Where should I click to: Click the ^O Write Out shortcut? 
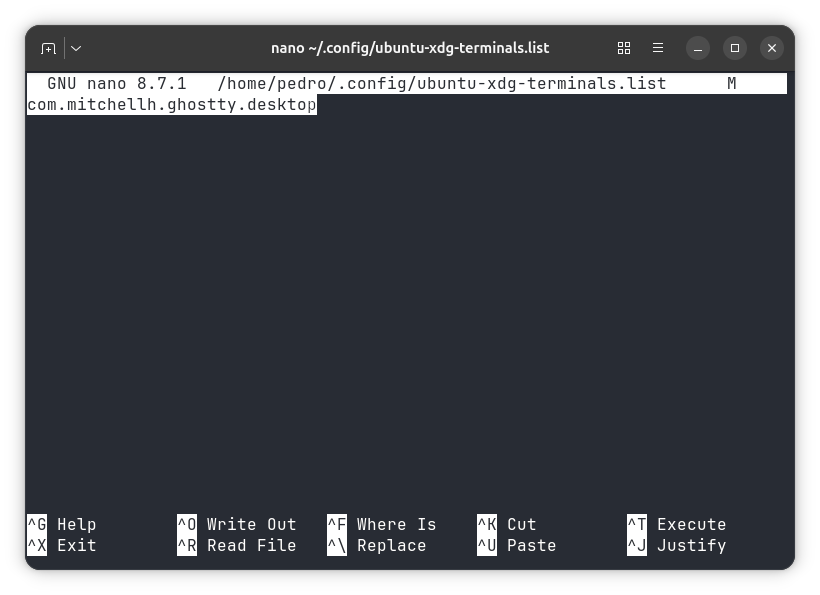coord(237,524)
